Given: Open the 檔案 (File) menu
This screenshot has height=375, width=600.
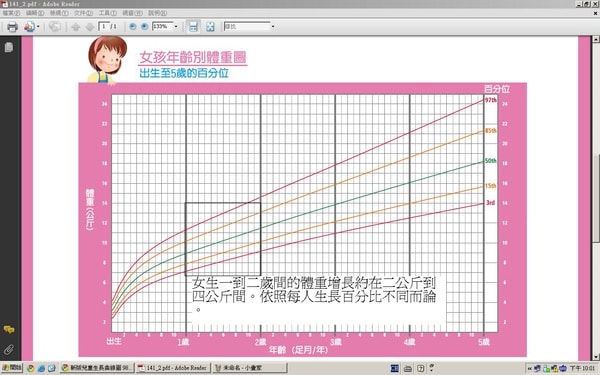Looking at the screenshot, I should tap(11, 13).
